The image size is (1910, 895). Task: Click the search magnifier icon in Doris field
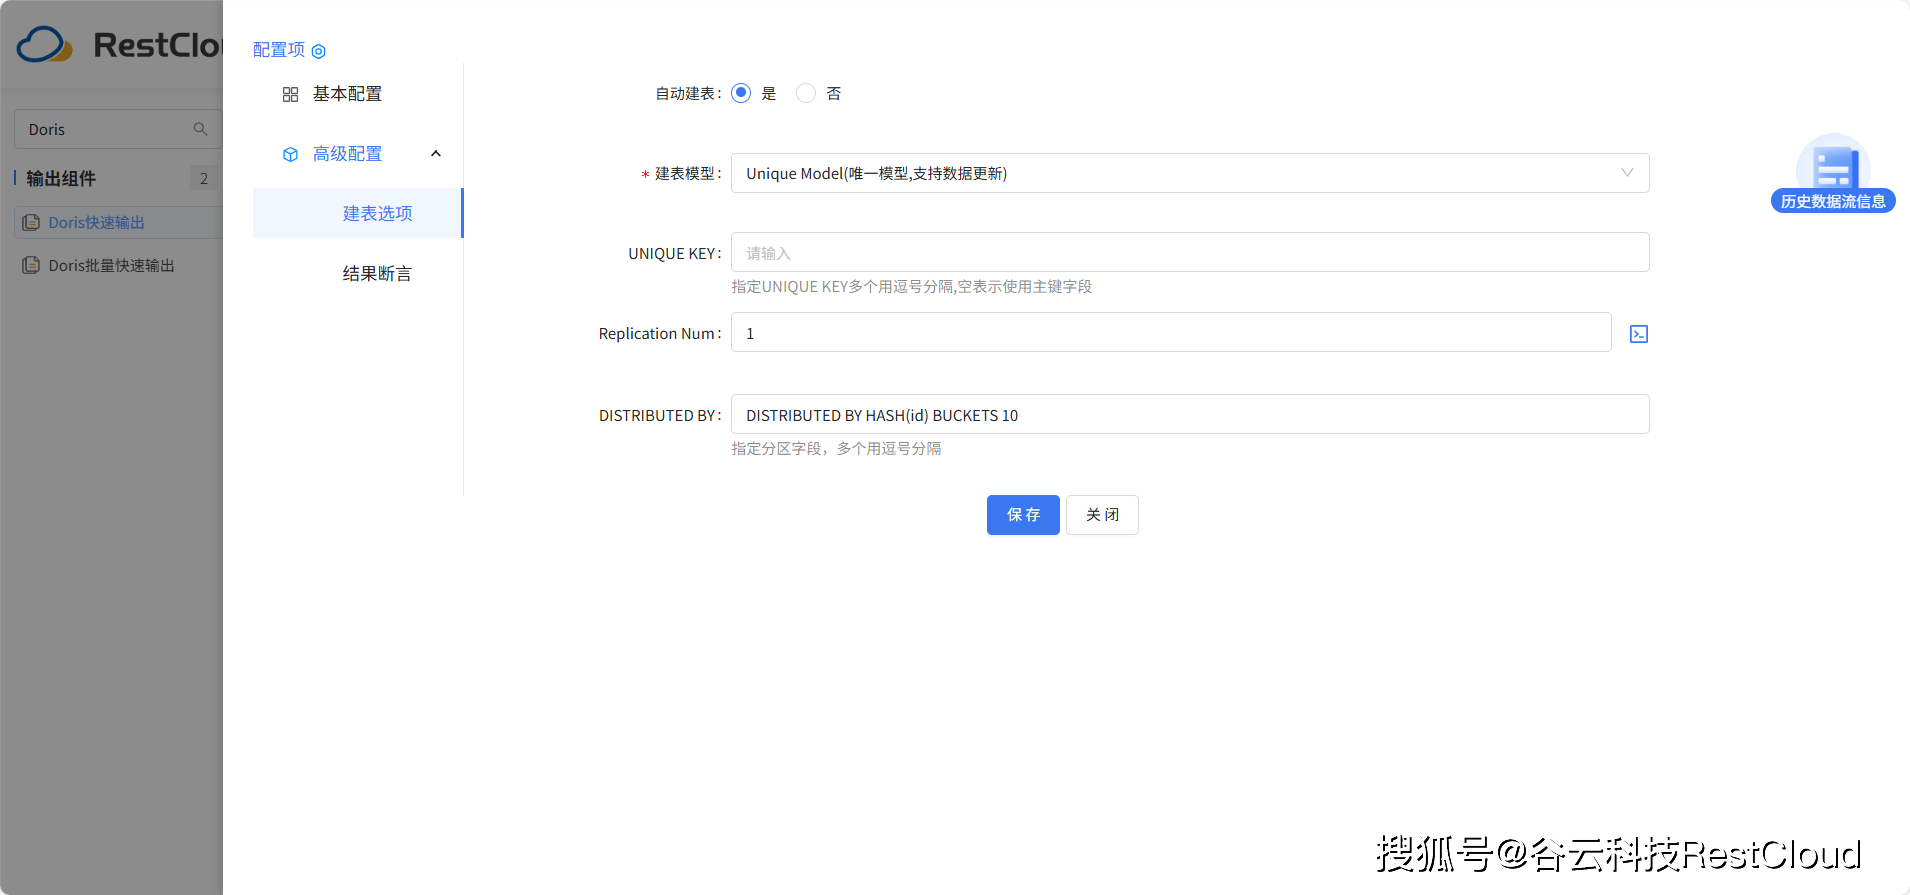point(200,129)
